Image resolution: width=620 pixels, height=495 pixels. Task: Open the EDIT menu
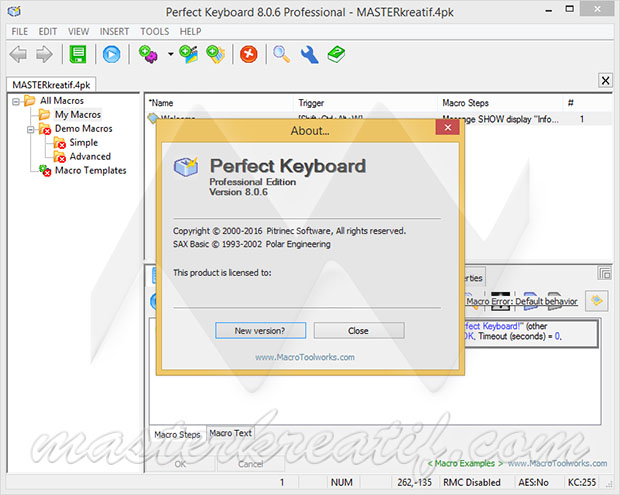(48, 31)
